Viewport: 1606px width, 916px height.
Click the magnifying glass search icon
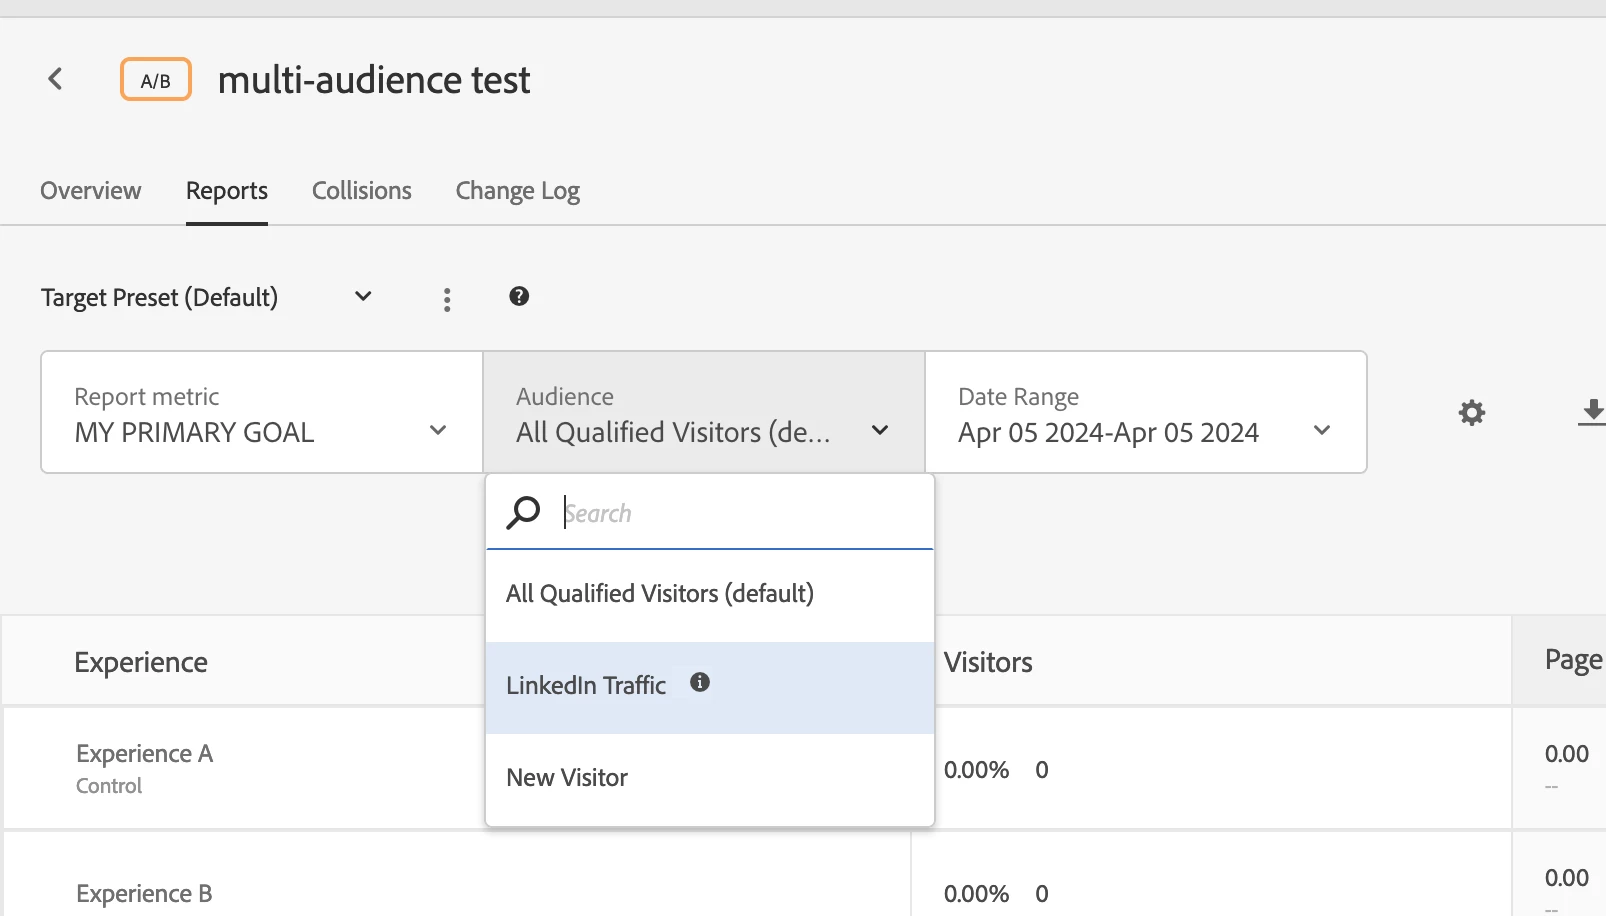pos(523,513)
